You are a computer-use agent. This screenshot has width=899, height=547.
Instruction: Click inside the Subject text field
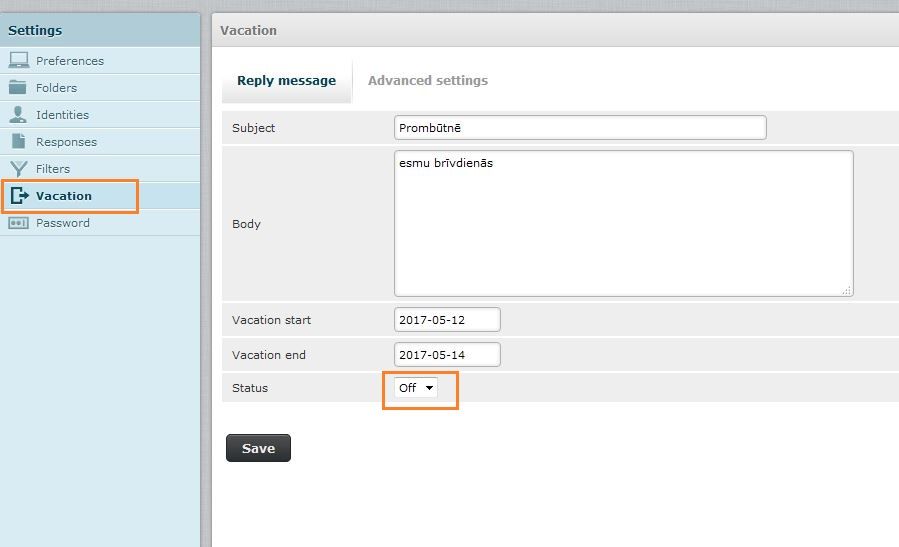coord(580,128)
